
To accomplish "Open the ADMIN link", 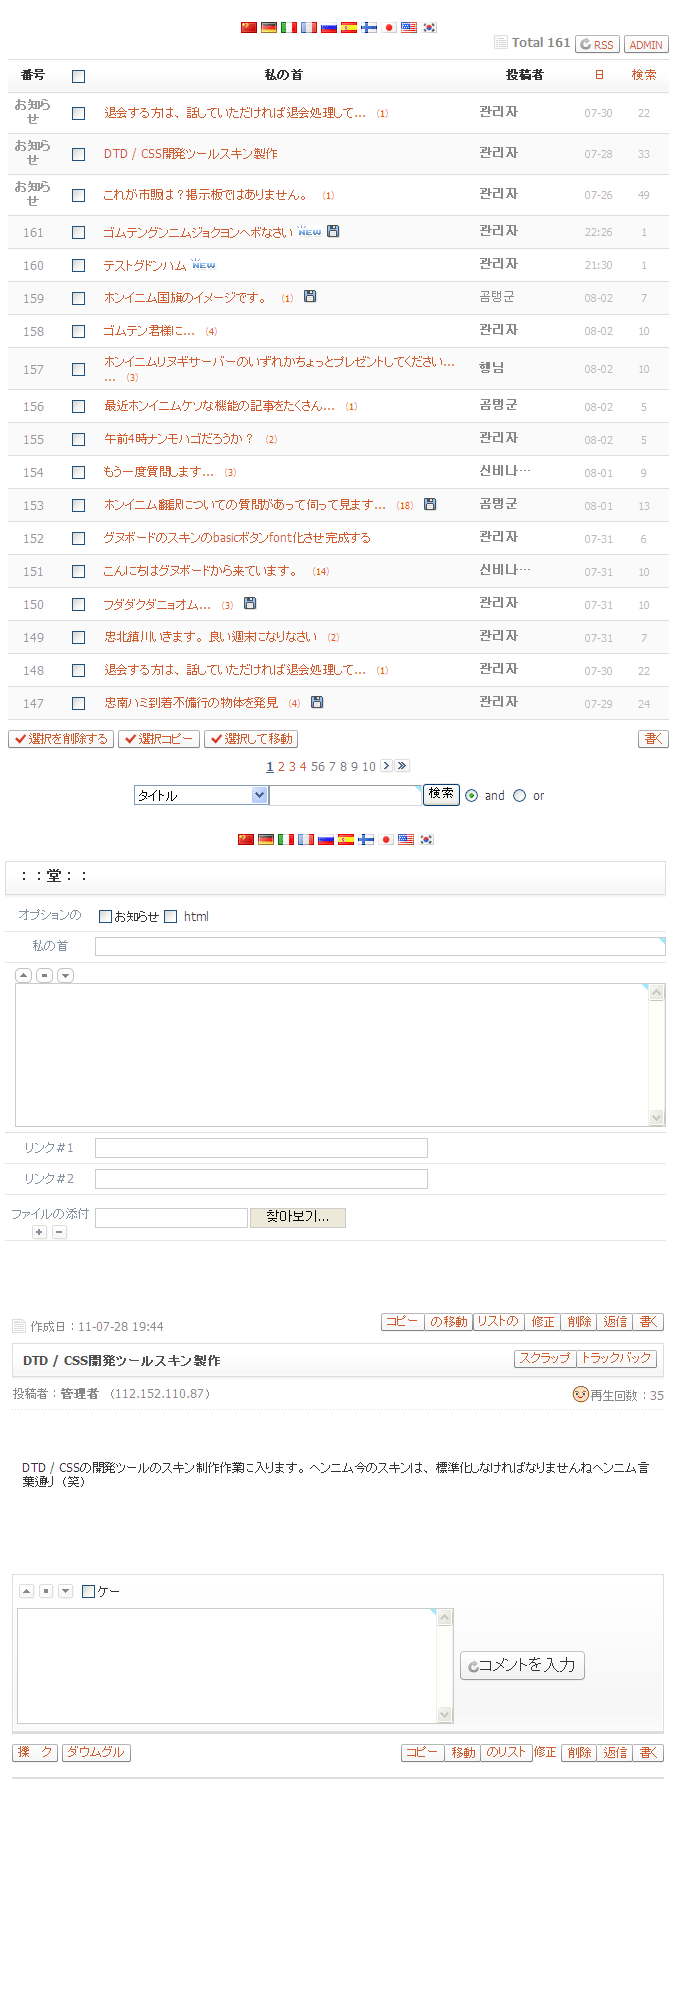I will pyautogui.click(x=646, y=44).
